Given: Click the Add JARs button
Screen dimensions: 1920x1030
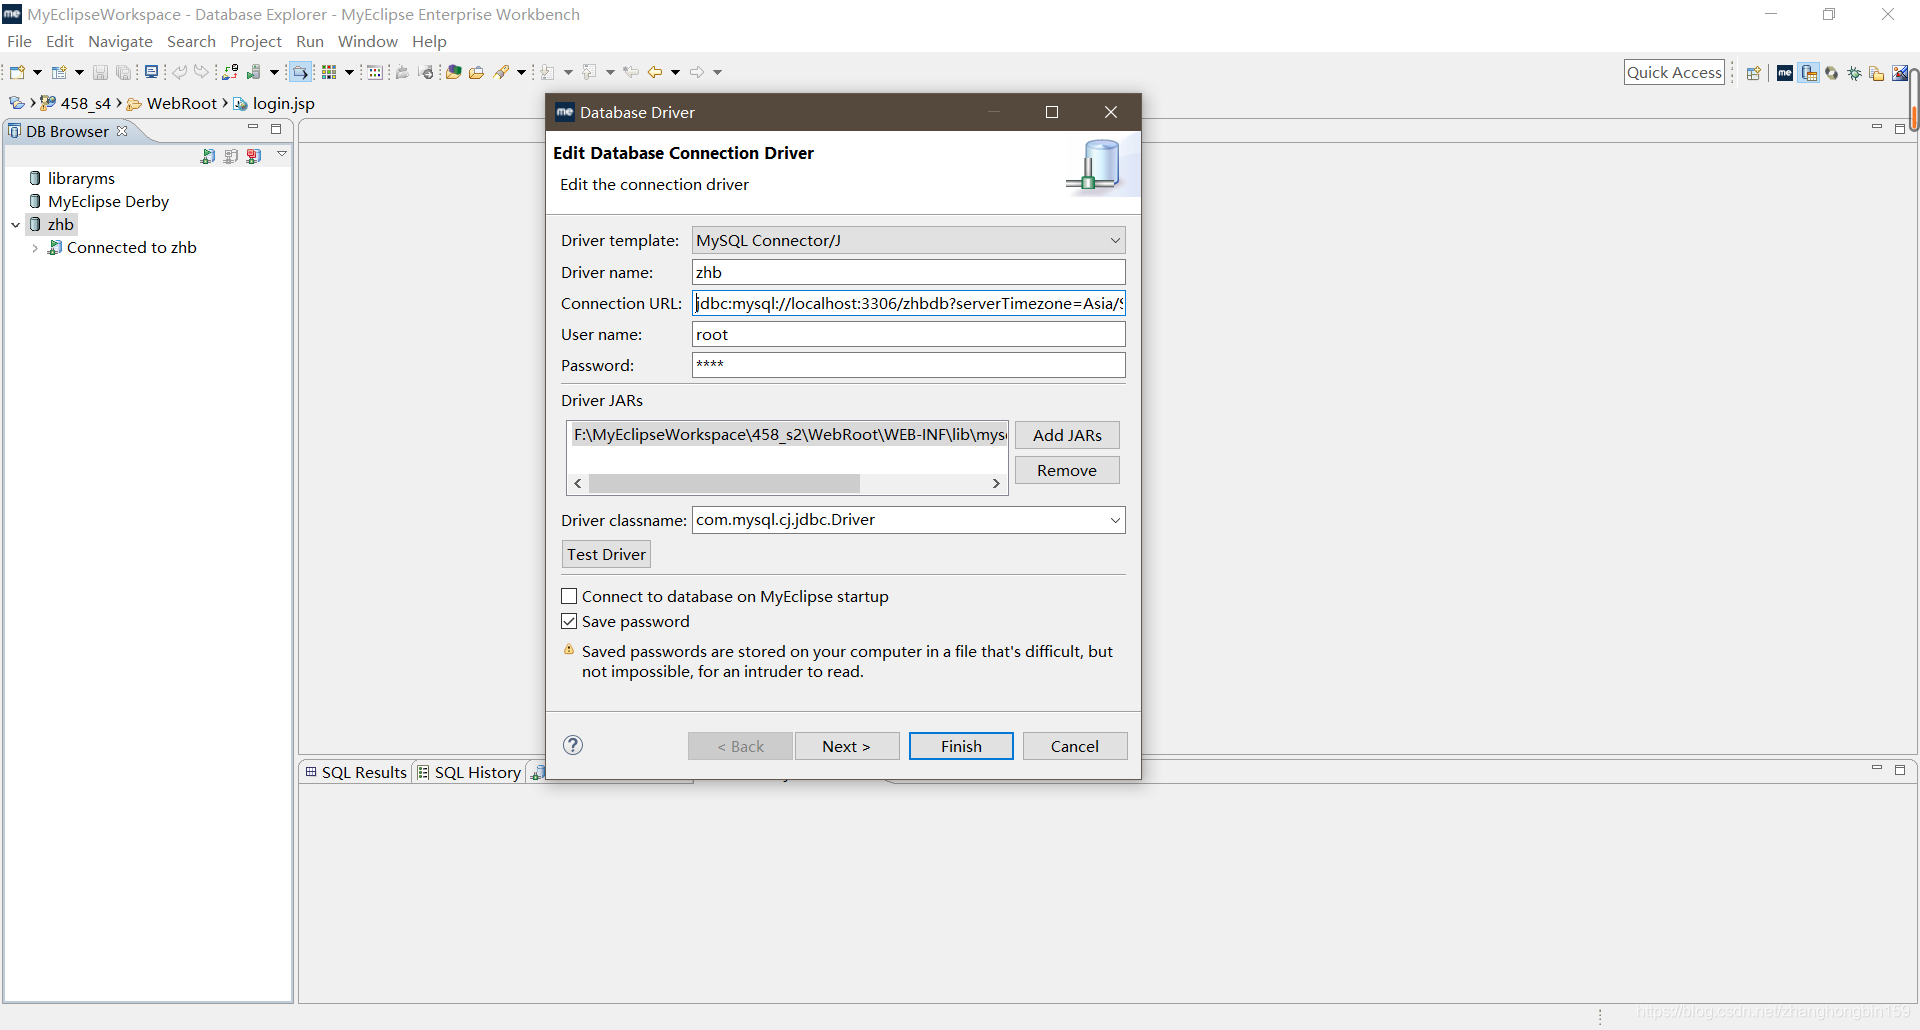Looking at the screenshot, I should coord(1067,435).
